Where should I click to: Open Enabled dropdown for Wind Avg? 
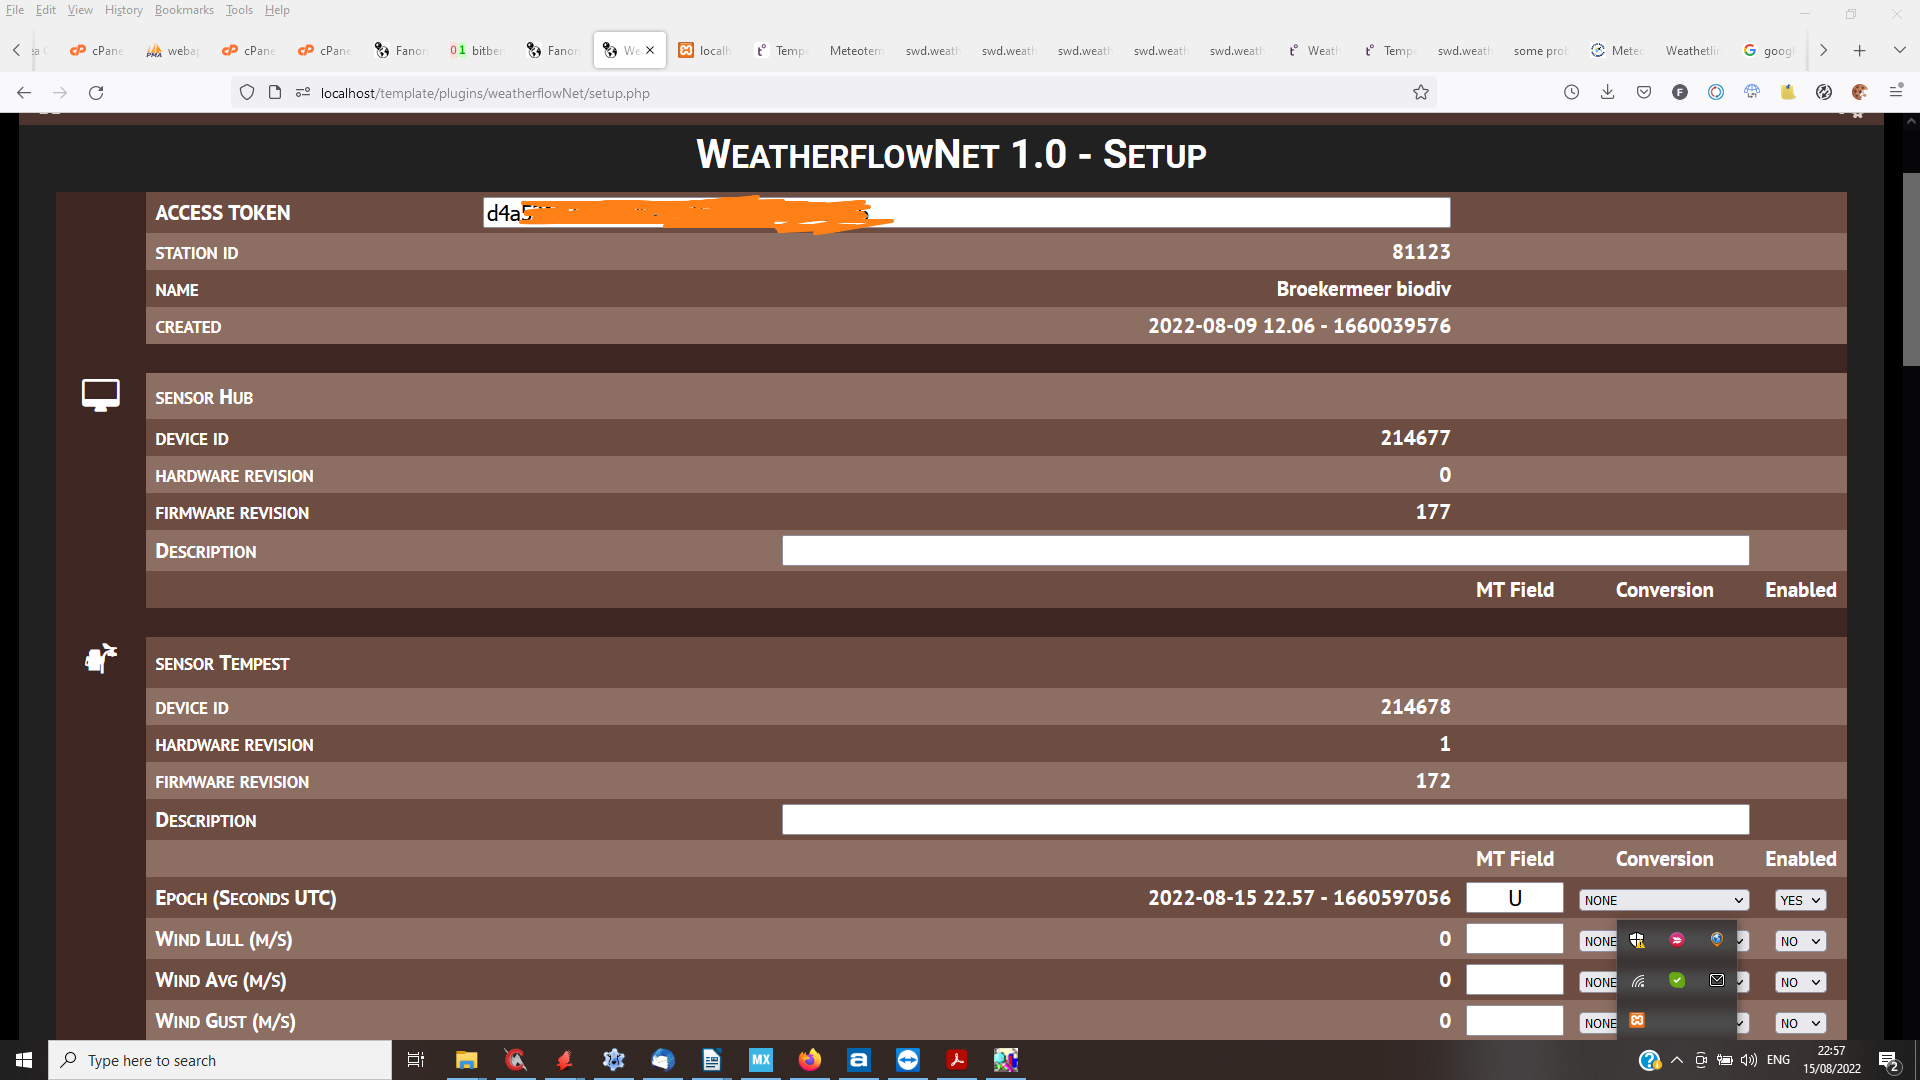(x=1800, y=982)
